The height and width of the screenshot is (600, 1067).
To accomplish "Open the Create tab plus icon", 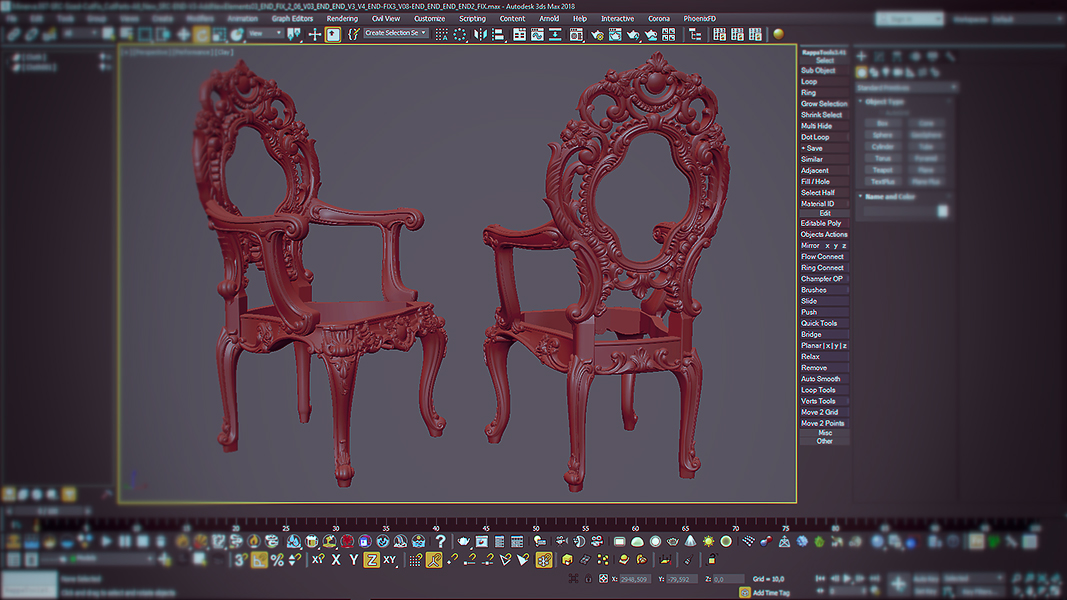I will coord(861,56).
